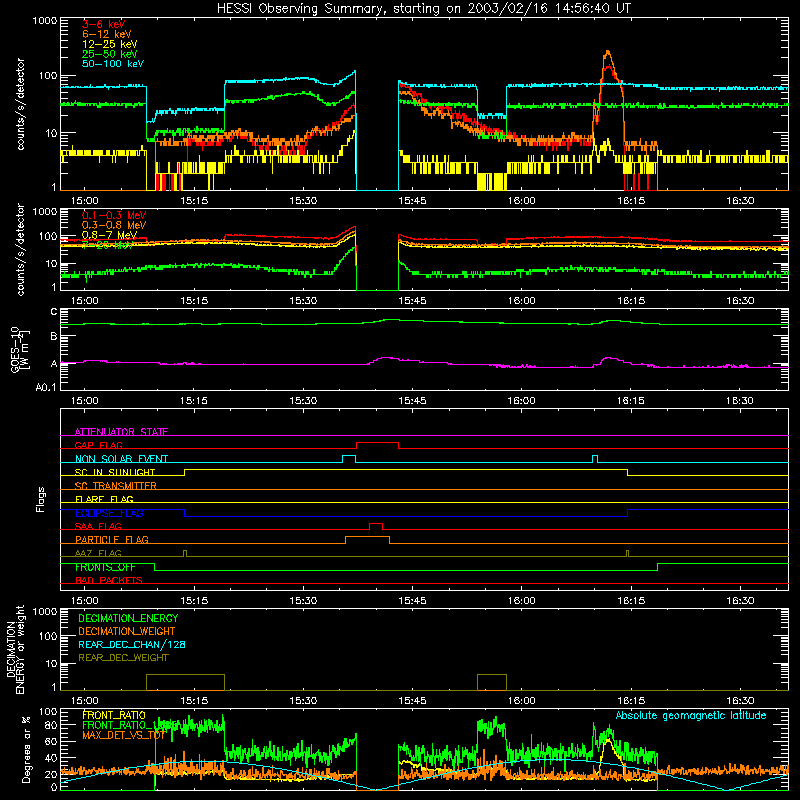Select the PARTICLE_FLAG label
This screenshot has height=800, width=800.
[112, 539]
